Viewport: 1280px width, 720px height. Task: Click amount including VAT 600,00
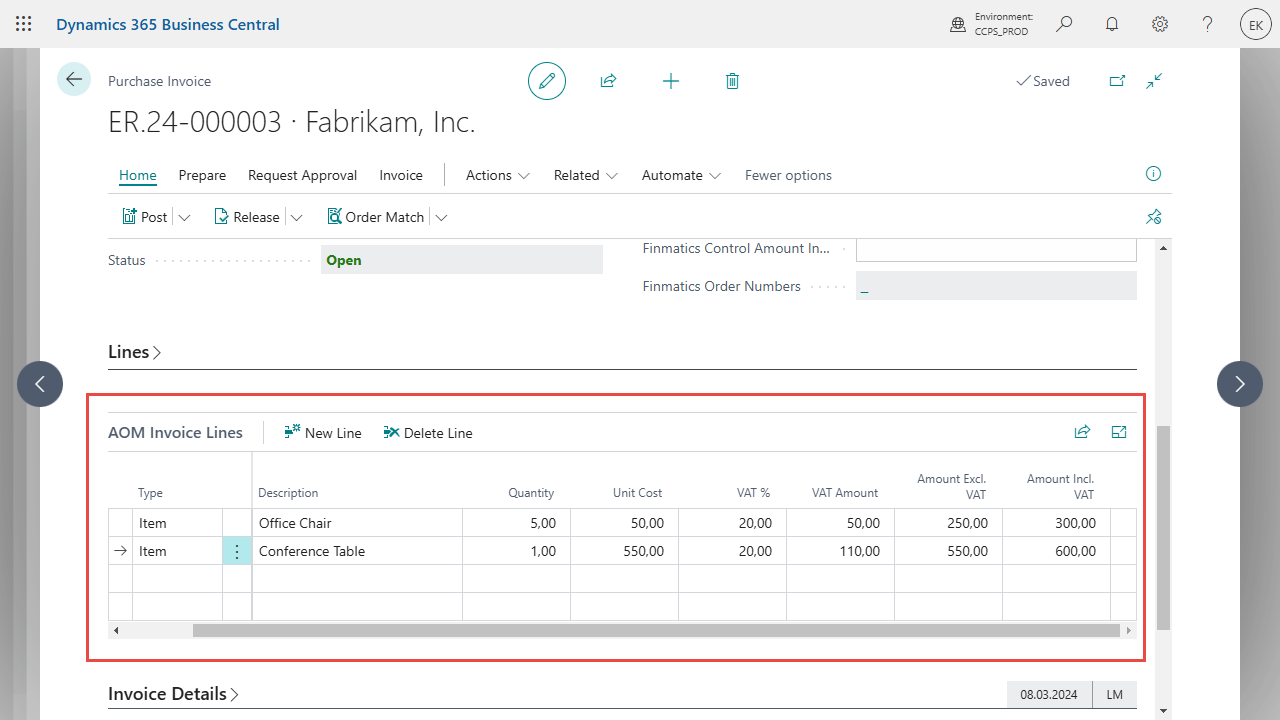(x=1056, y=551)
